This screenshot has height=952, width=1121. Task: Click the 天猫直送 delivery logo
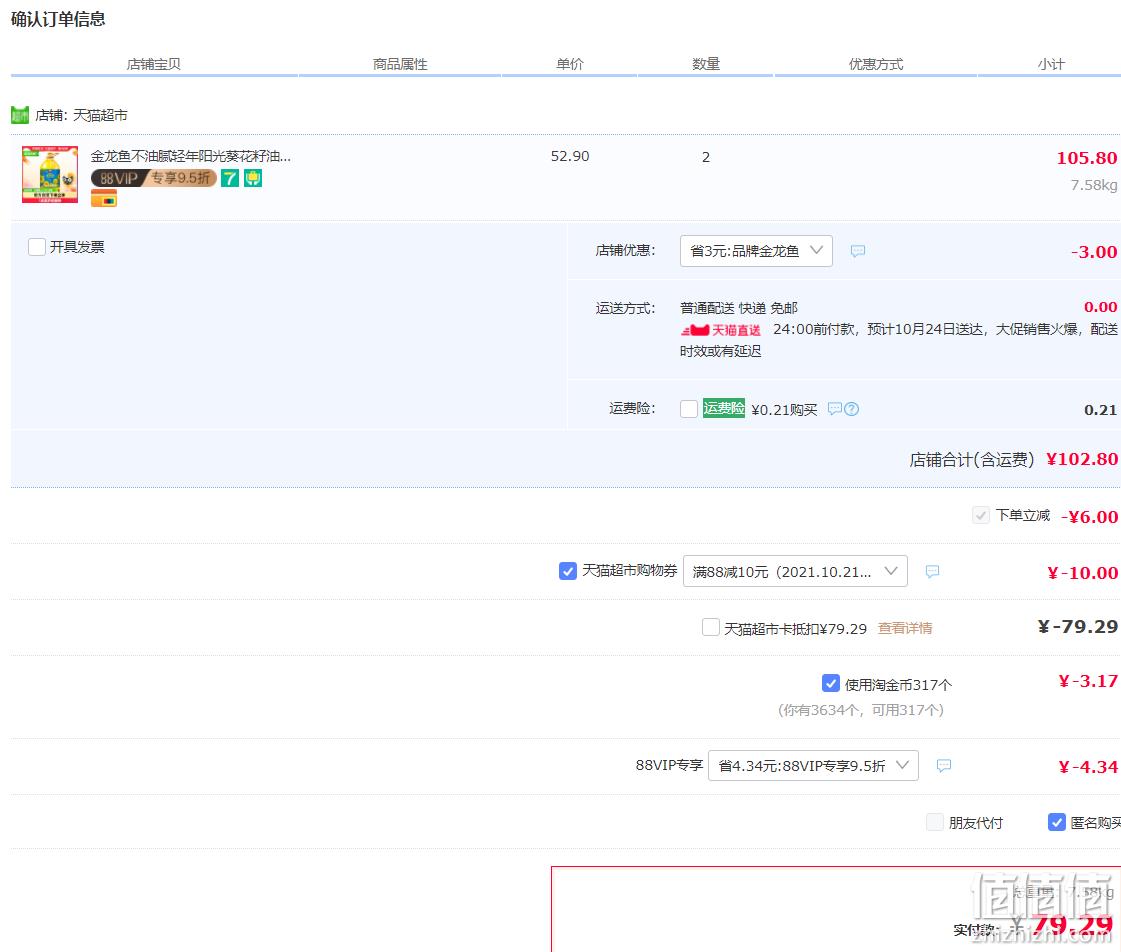point(721,329)
